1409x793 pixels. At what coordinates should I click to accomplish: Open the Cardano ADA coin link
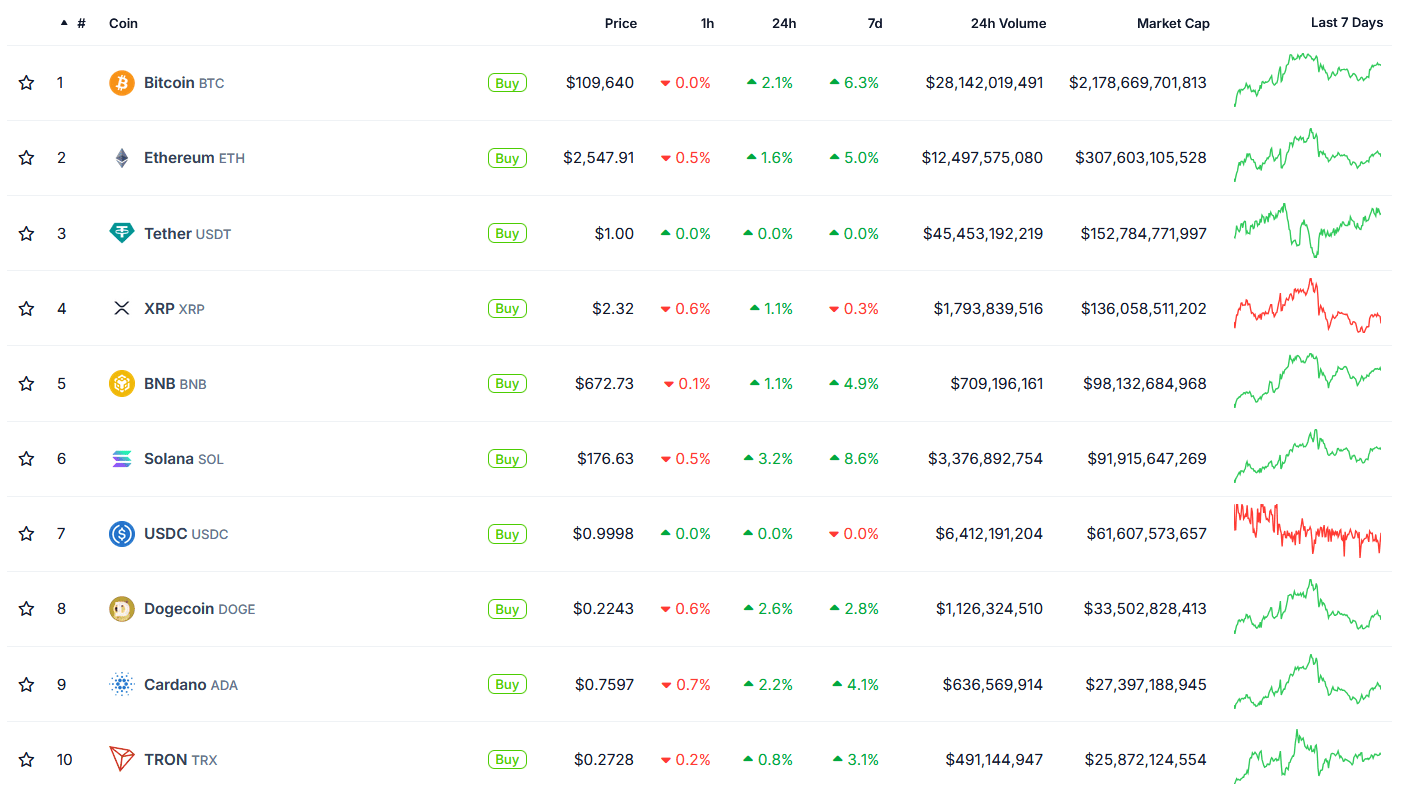191,684
